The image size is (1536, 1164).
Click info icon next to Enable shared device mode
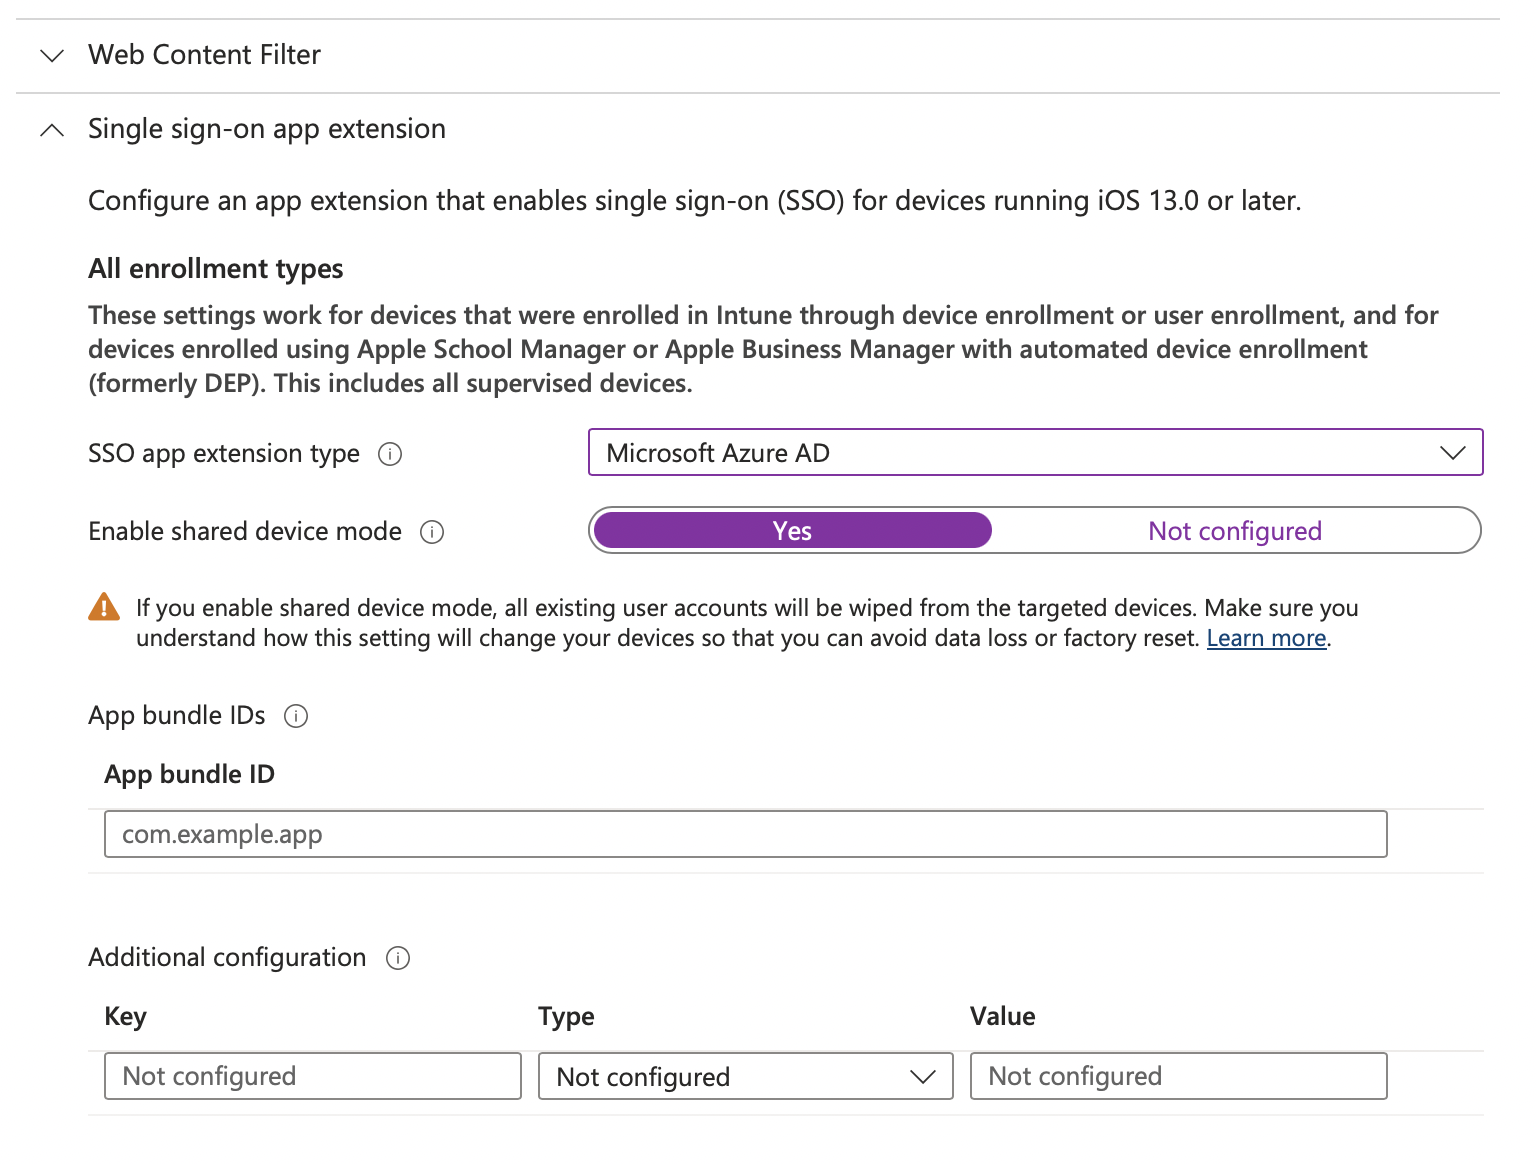432,532
